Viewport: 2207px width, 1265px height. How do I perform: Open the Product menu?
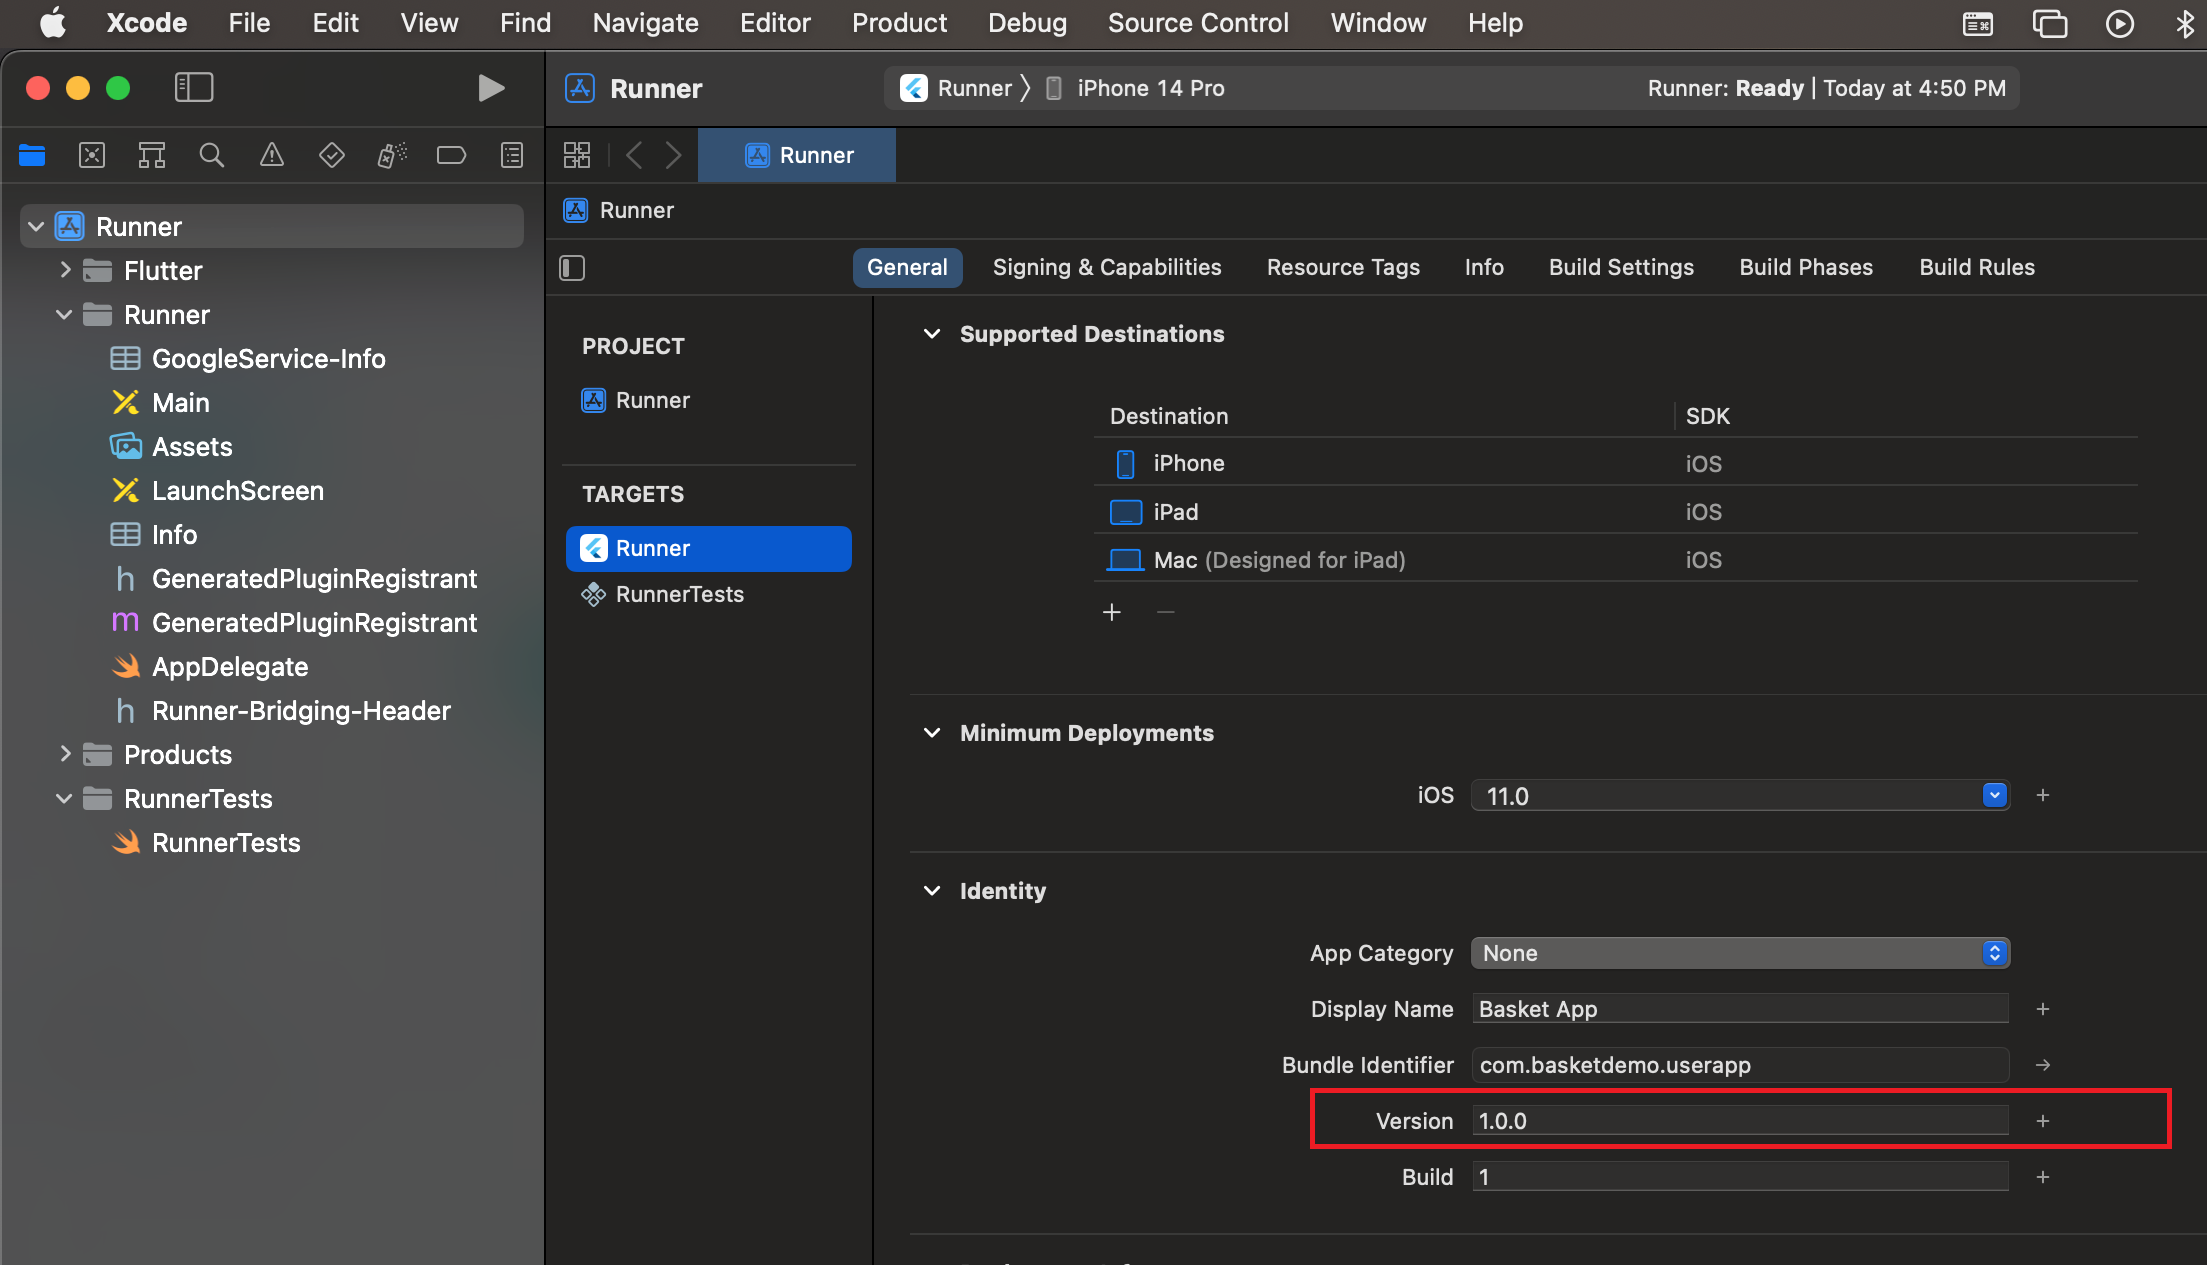(899, 23)
